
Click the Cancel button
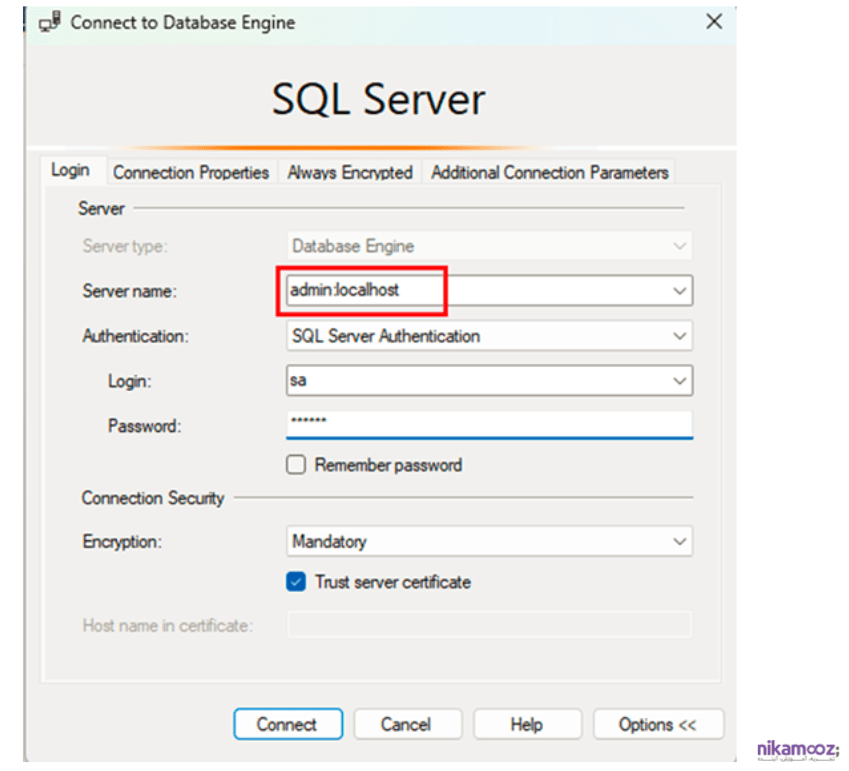click(407, 725)
